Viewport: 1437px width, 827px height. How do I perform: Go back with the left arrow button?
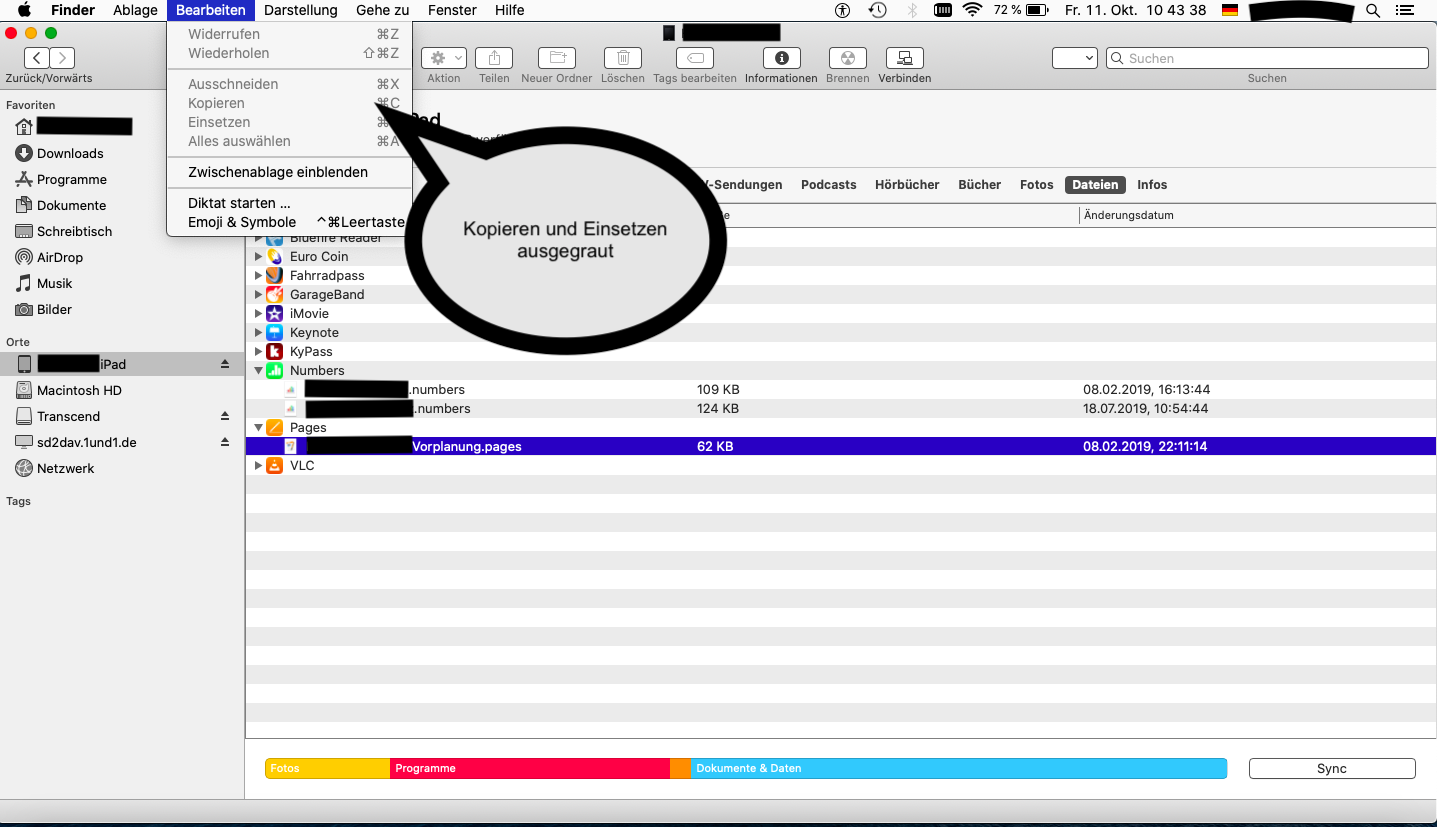pyautogui.click(x=37, y=58)
